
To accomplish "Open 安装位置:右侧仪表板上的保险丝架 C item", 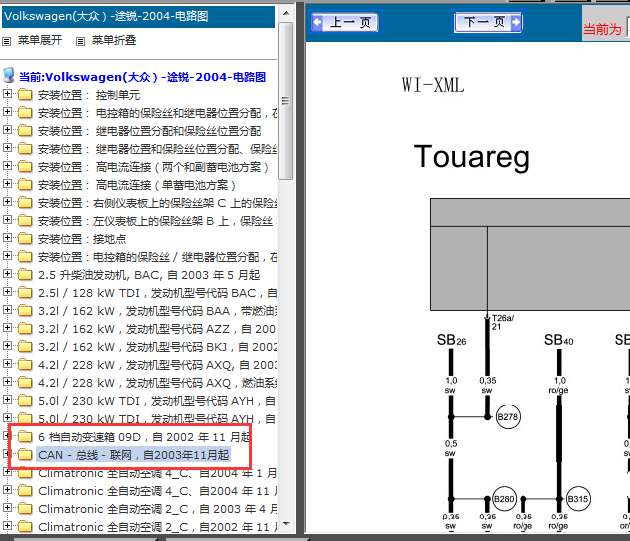I will pos(158,203).
